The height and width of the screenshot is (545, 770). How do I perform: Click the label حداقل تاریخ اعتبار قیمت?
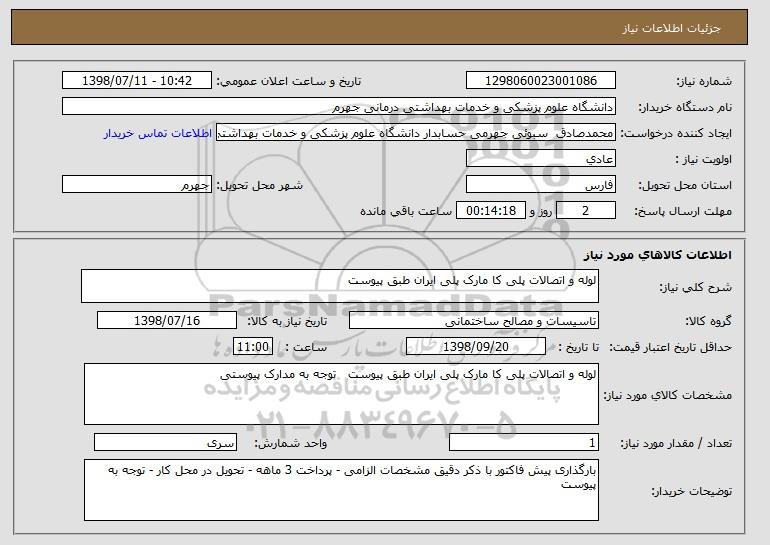pos(671,348)
